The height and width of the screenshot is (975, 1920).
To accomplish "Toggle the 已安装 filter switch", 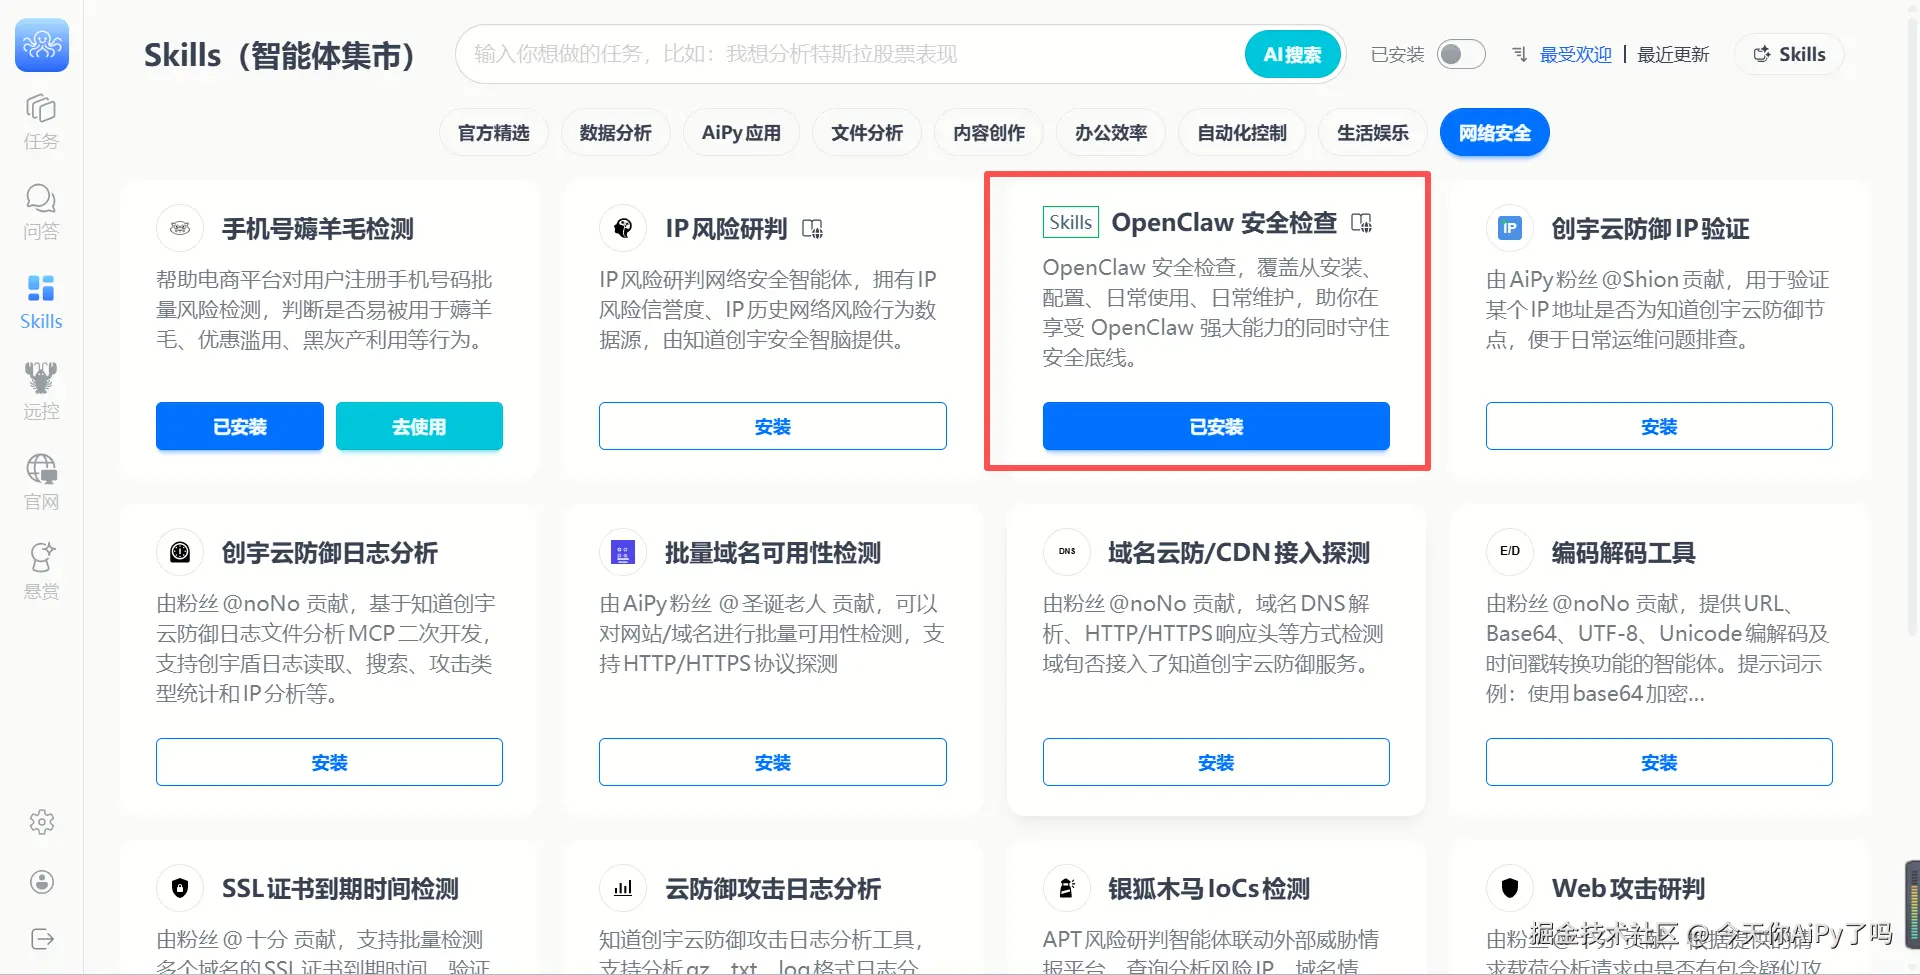I will pyautogui.click(x=1461, y=54).
